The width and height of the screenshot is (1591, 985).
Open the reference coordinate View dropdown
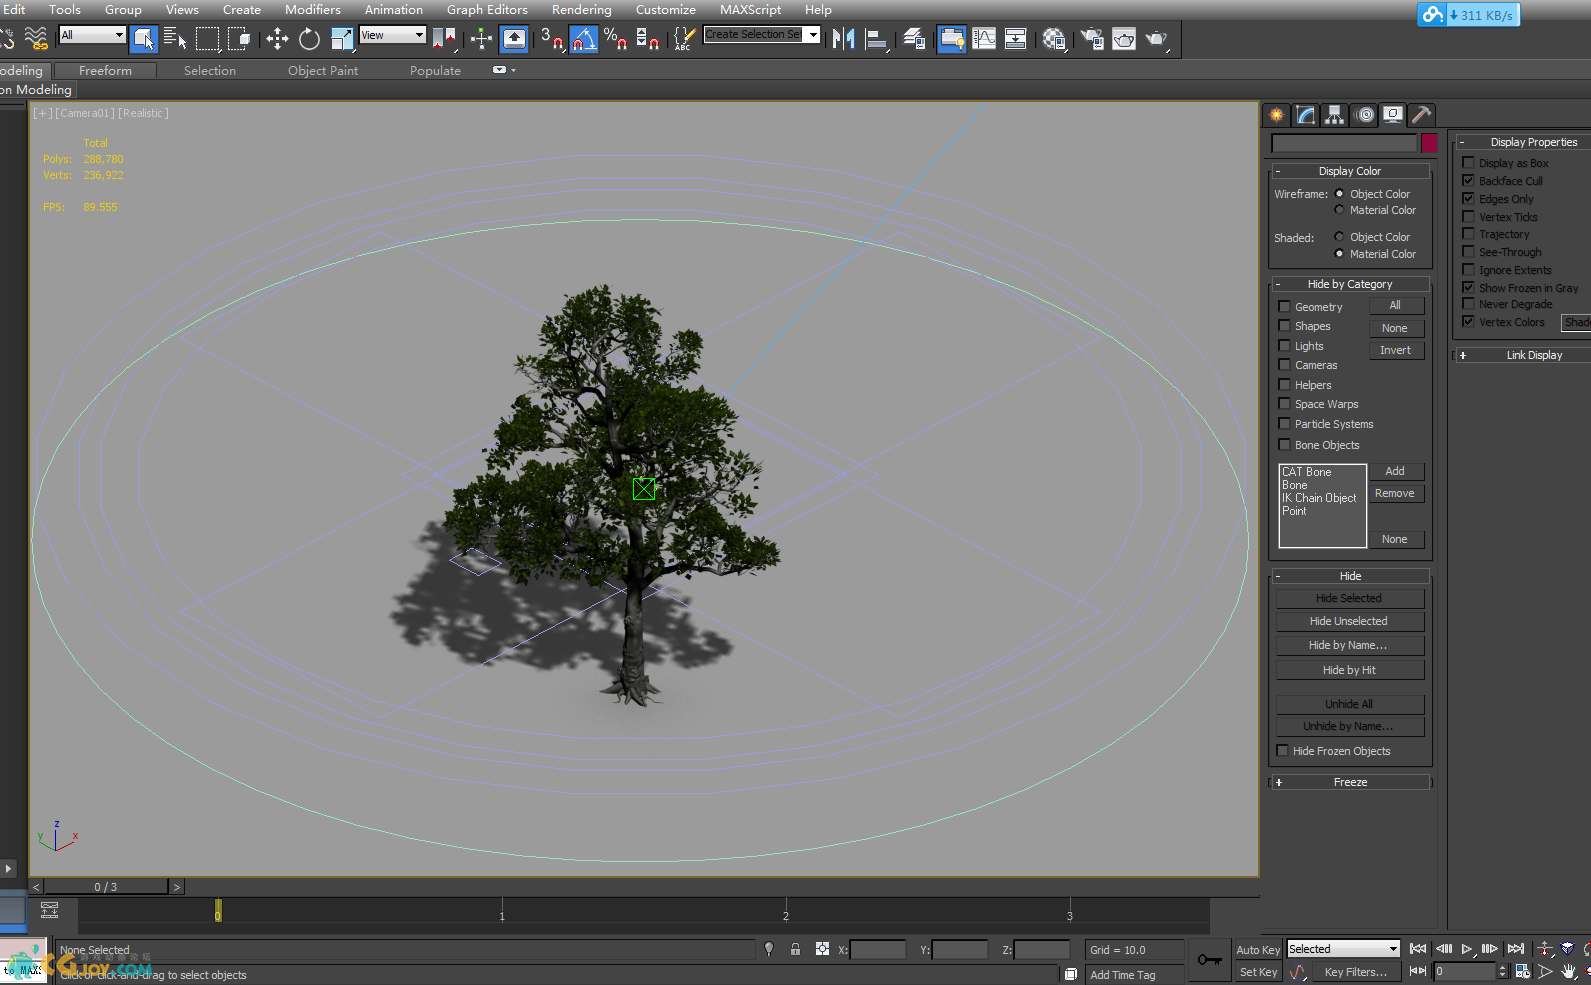(x=392, y=35)
